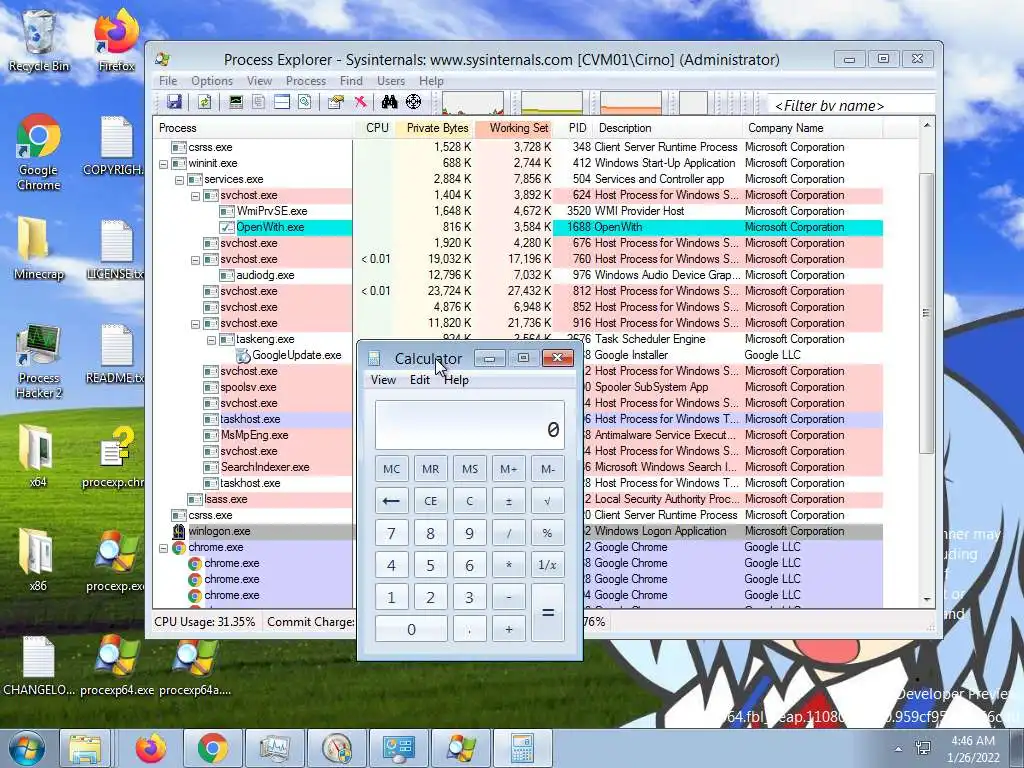Click the clock showing 4:46 AM
Viewport: 1024px width, 768px height.
(x=972, y=741)
